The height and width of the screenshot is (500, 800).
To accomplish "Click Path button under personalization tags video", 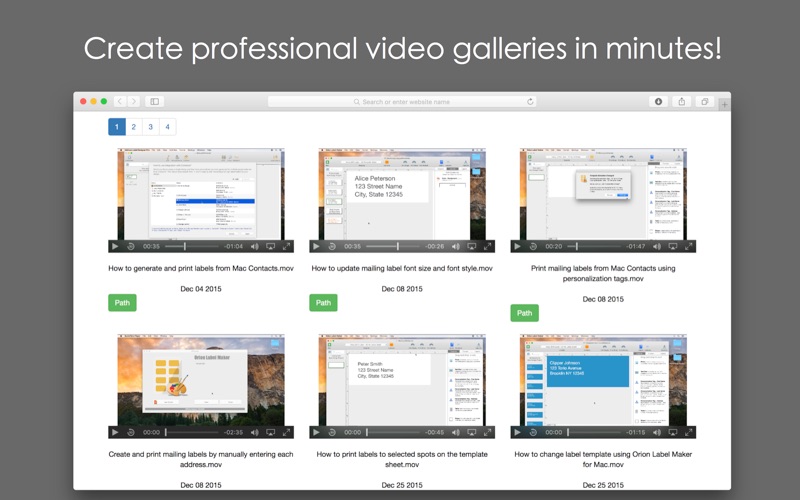I will (524, 313).
